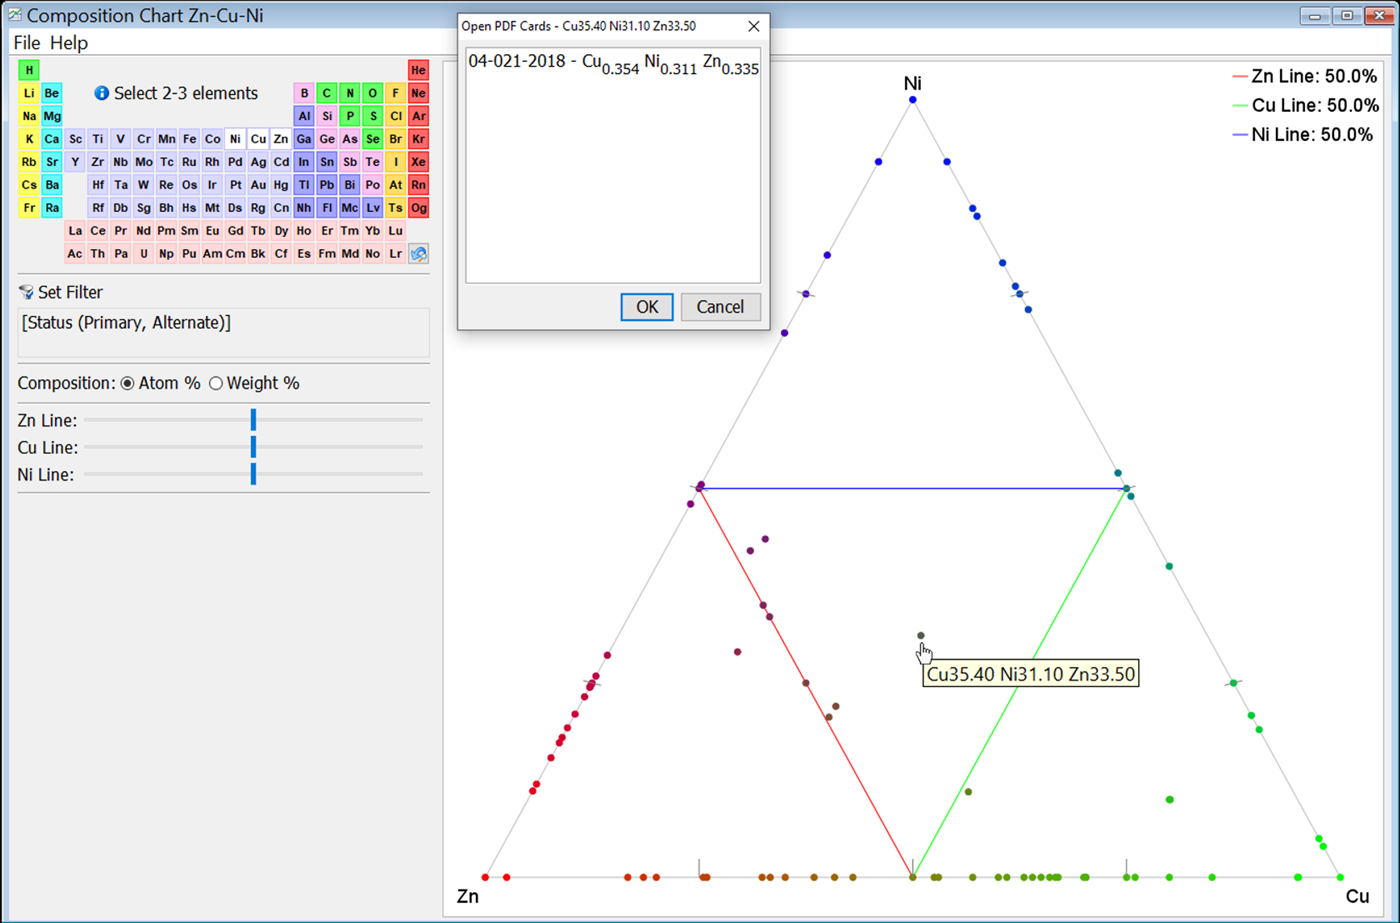The width and height of the screenshot is (1400, 923).
Task: Choose the Si element cell
Action: tap(327, 116)
